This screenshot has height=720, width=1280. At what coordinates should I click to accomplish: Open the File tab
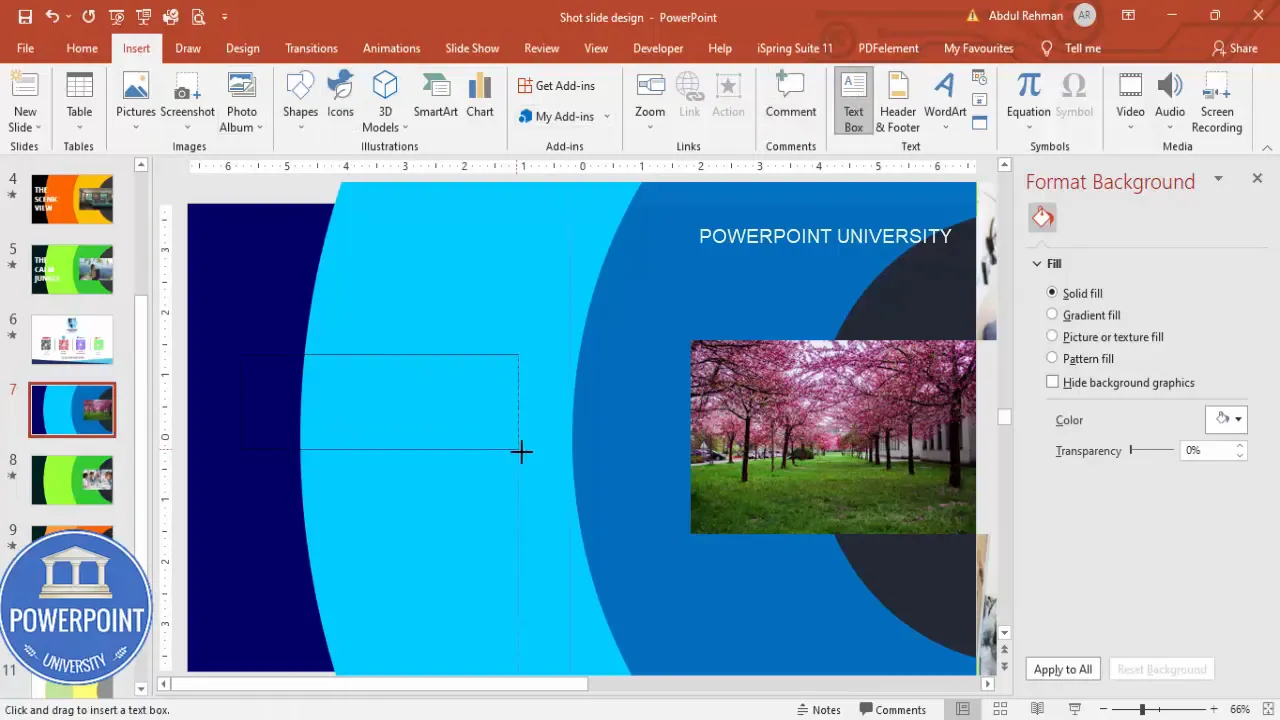tap(25, 48)
